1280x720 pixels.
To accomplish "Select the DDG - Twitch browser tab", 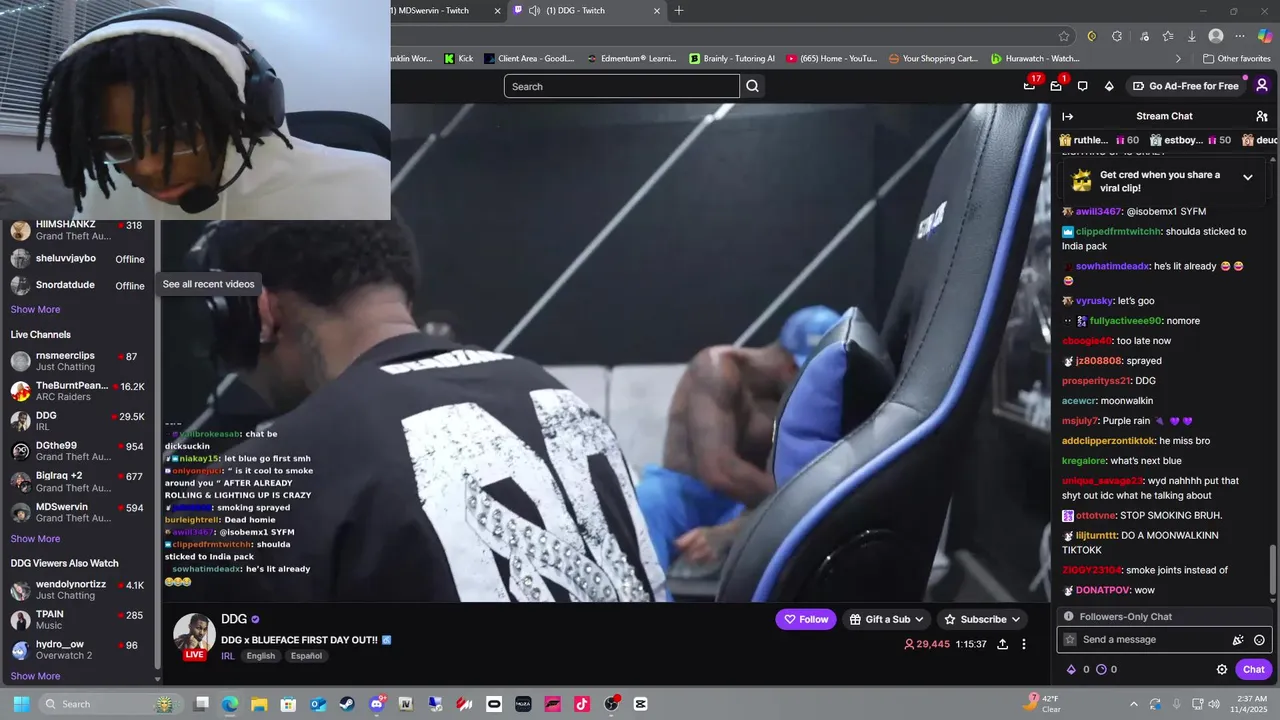I will pos(588,11).
